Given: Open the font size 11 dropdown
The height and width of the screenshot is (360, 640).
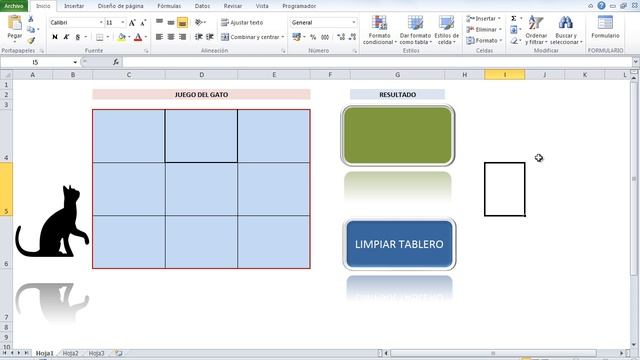Looking at the screenshot, I should 123,22.
